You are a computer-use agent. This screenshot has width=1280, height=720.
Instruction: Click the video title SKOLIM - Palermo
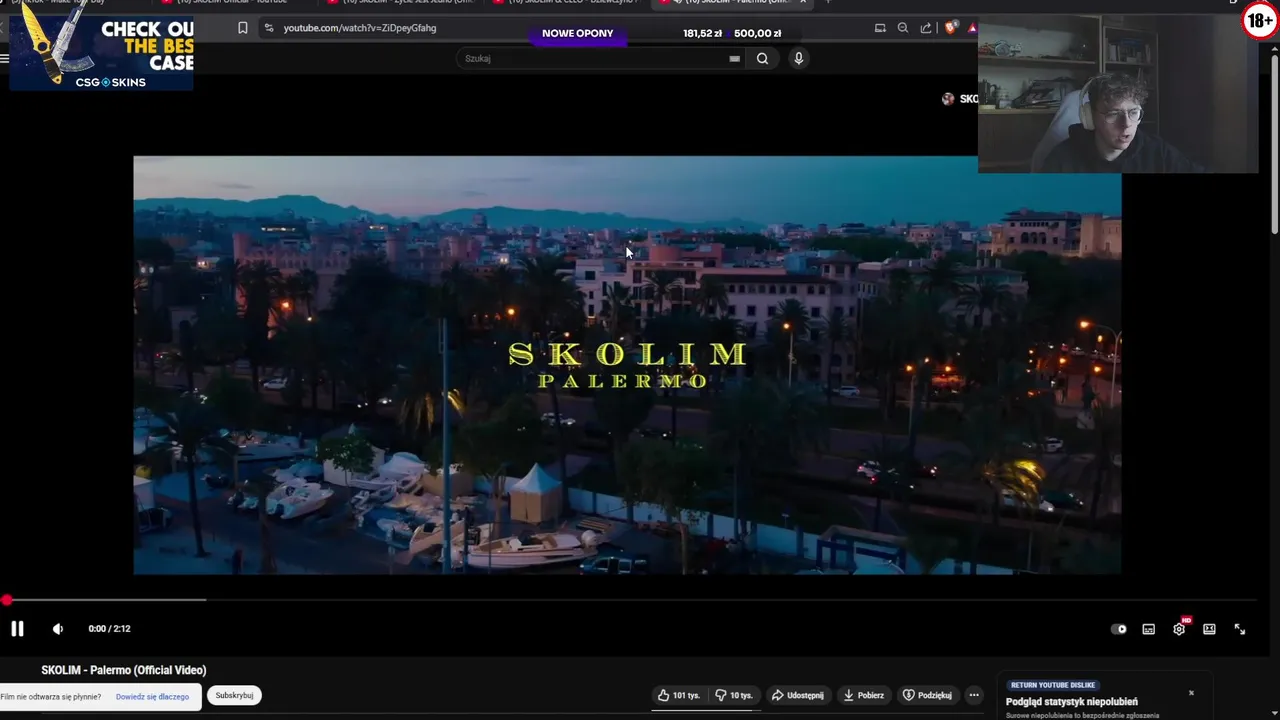pyautogui.click(x=124, y=670)
